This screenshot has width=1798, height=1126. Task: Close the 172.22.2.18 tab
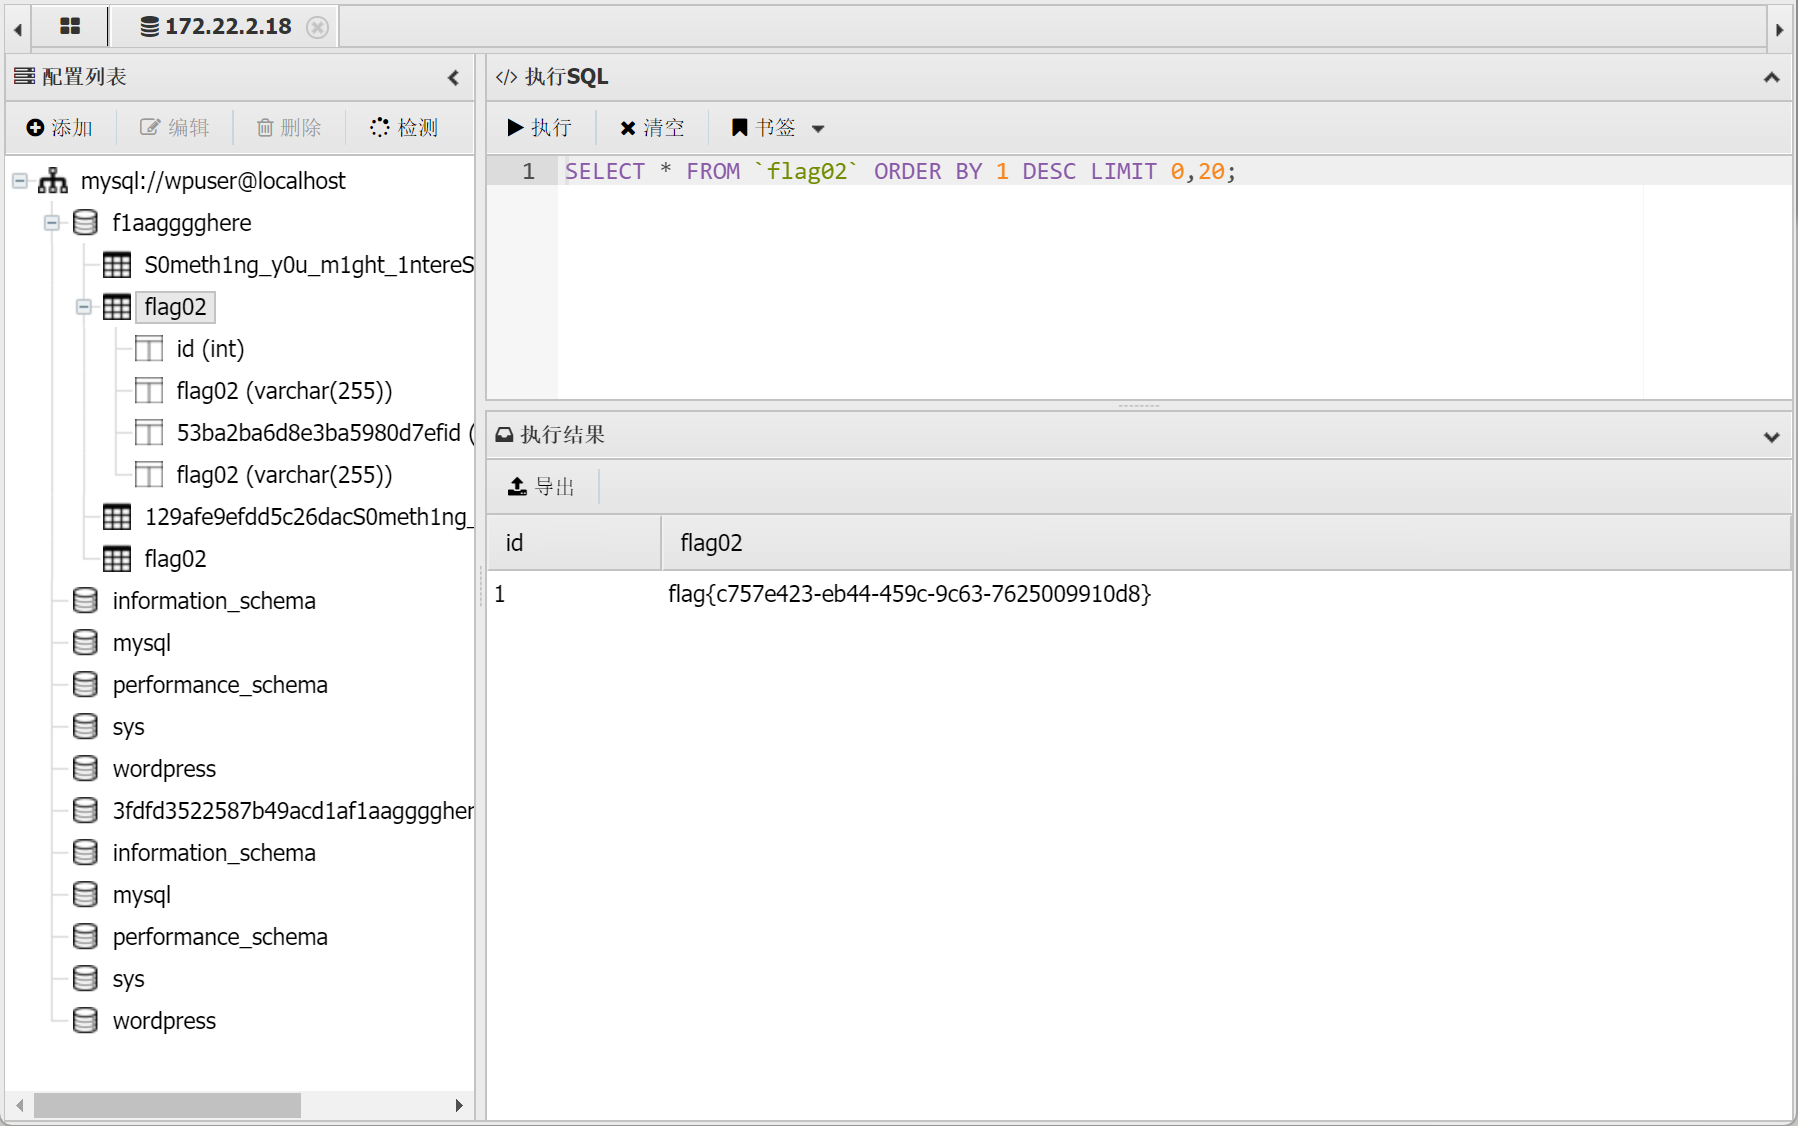click(317, 27)
